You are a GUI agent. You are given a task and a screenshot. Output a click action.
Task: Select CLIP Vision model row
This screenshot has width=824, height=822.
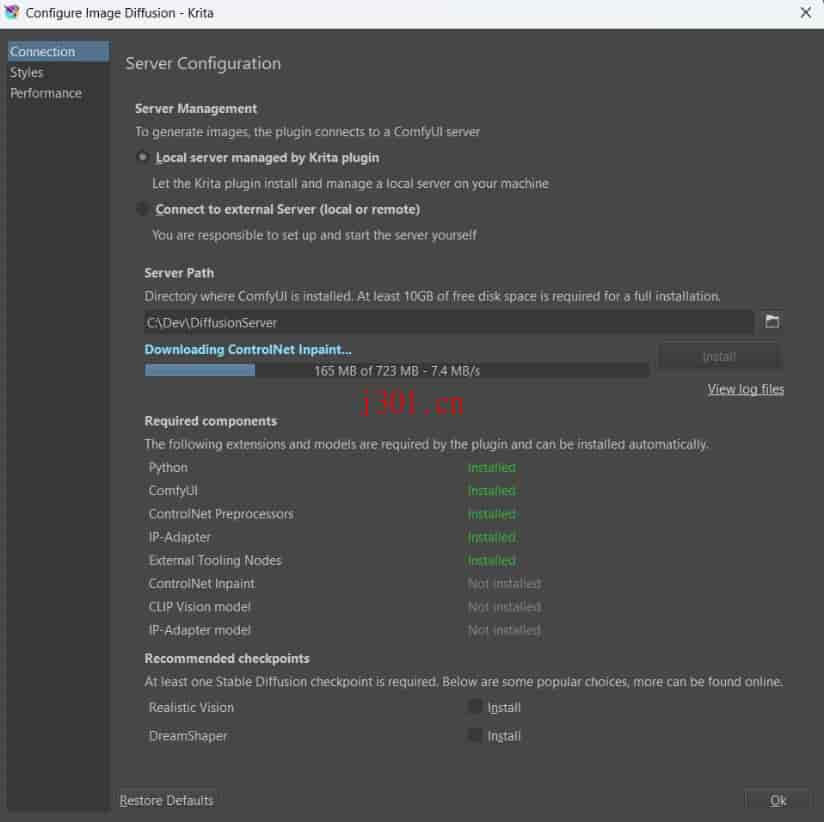[x=345, y=607]
